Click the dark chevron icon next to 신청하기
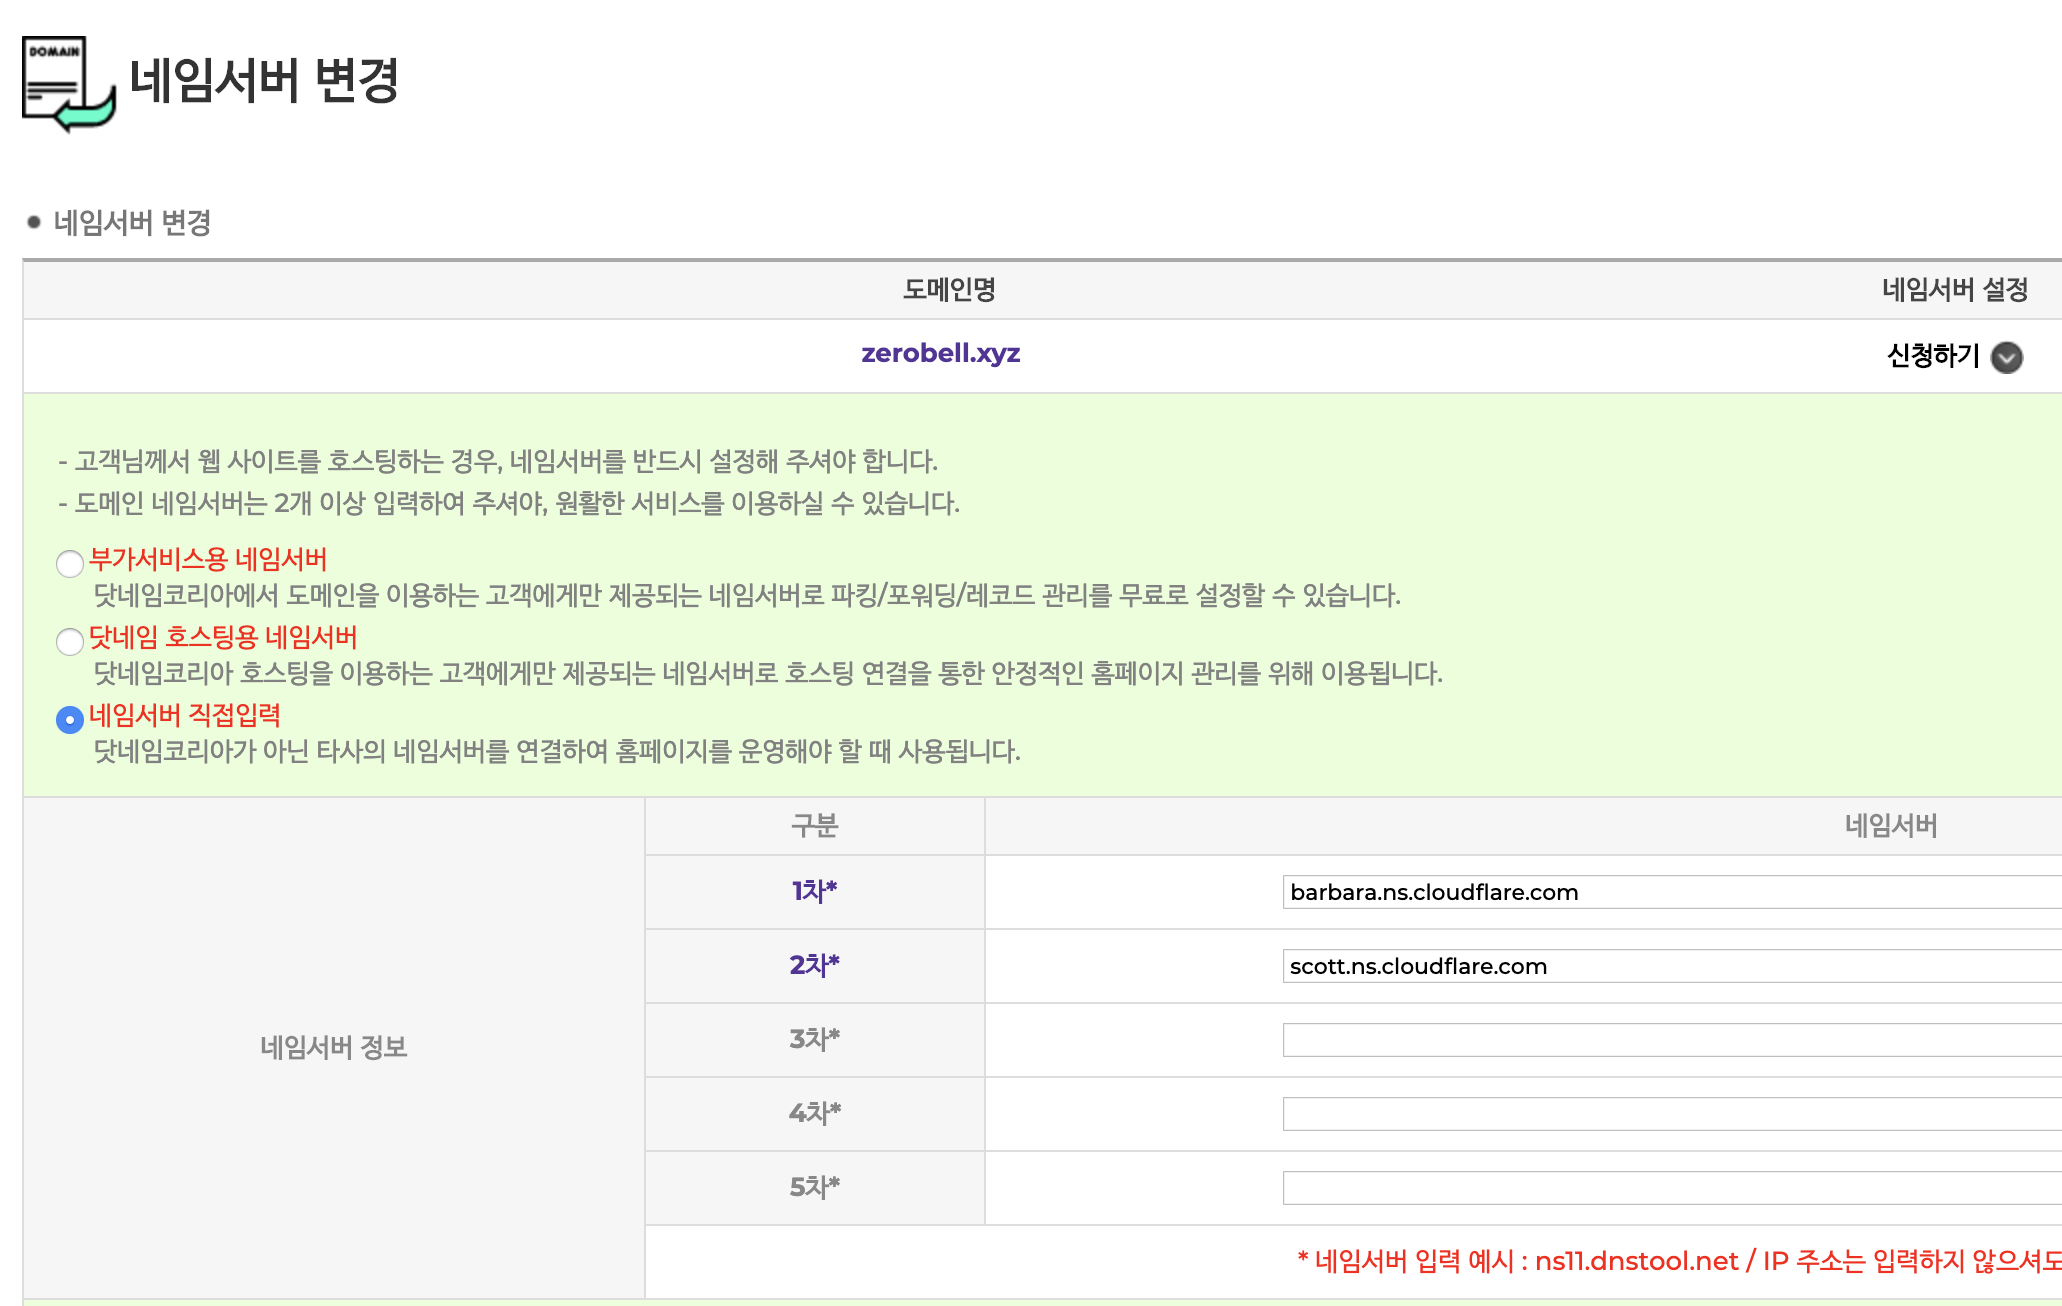The height and width of the screenshot is (1306, 2062). click(2006, 357)
